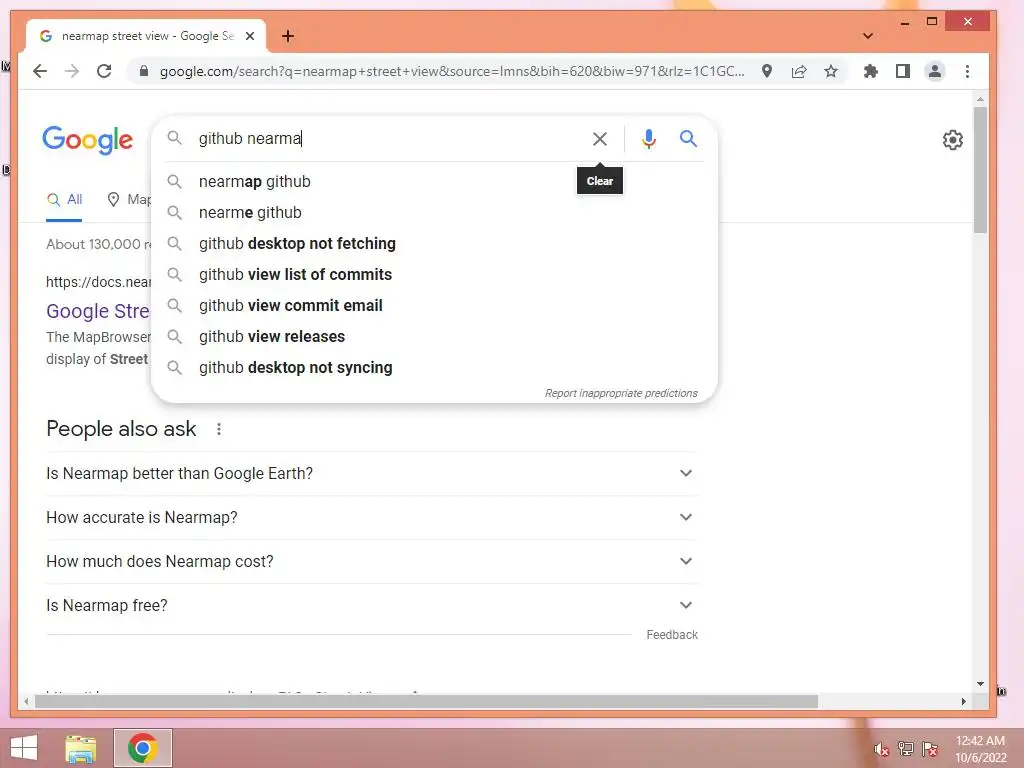The image size is (1024, 768).
Task: Click the network tray icon
Action: [x=905, y=748]
